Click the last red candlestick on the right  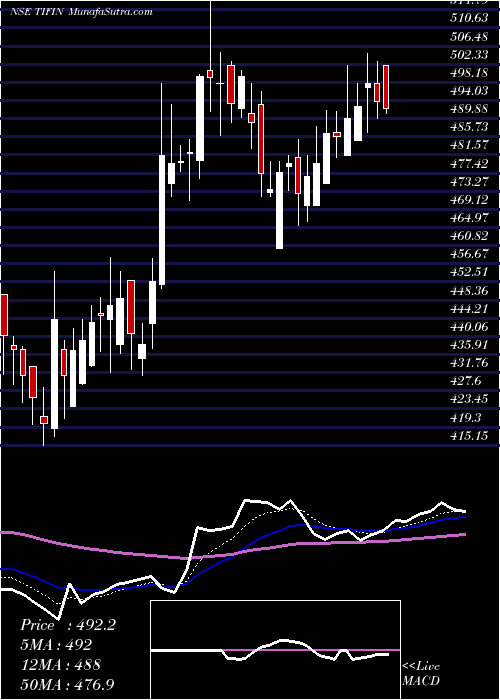386,87
